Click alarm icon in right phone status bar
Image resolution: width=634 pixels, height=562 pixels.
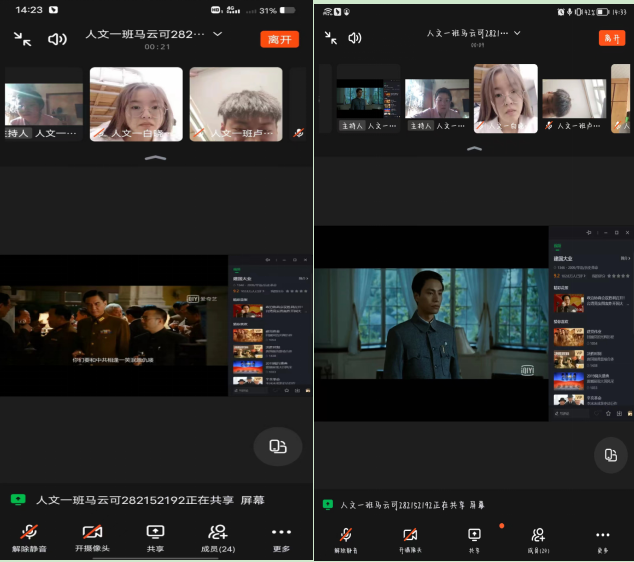click(x=561, y=12)
